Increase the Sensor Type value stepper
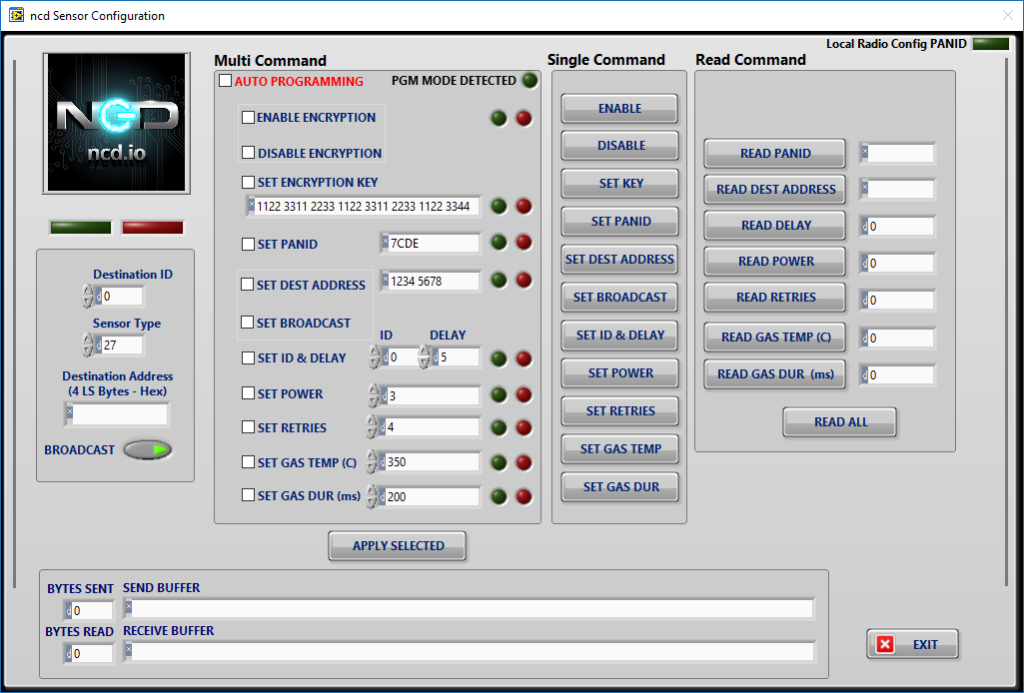1024x693 pixels. click(87, 338)
